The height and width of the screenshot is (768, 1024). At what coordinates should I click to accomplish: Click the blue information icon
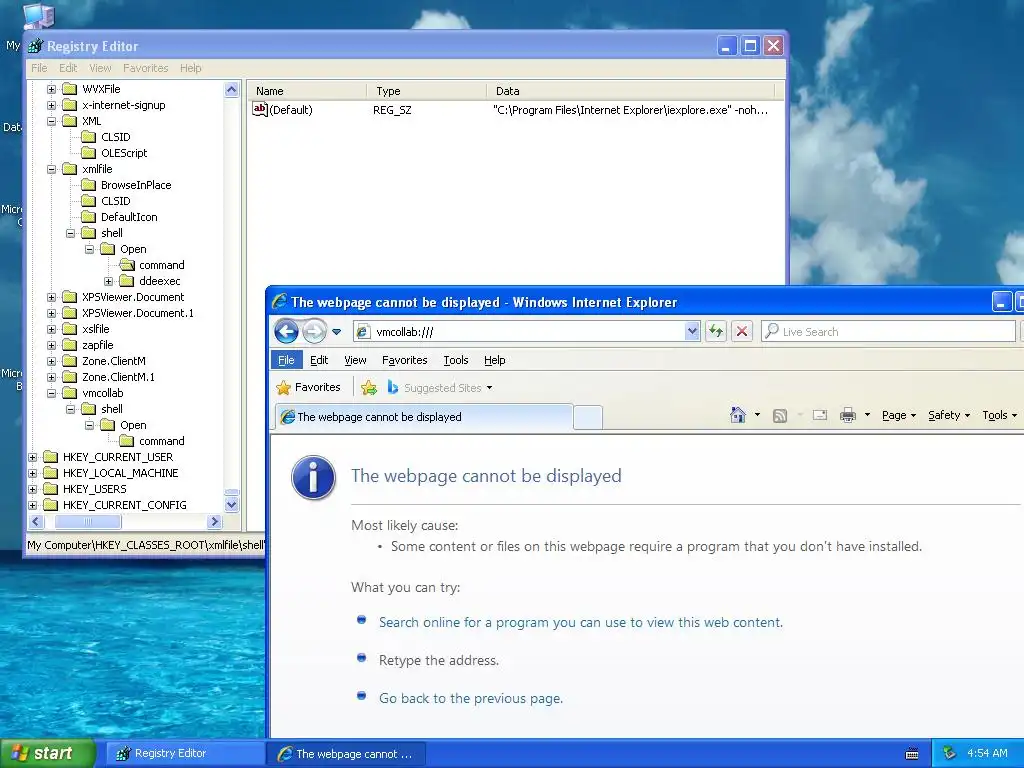313,477
